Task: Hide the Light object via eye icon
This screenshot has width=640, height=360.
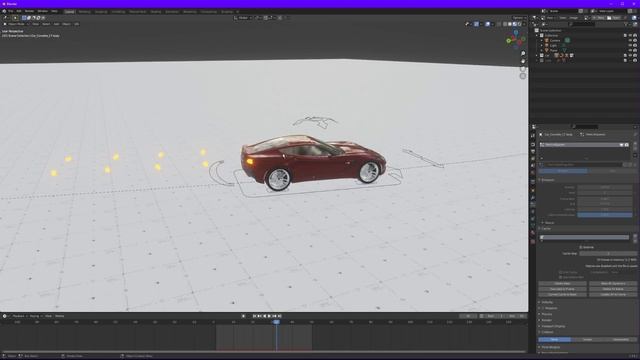Action: coord(630,45)
